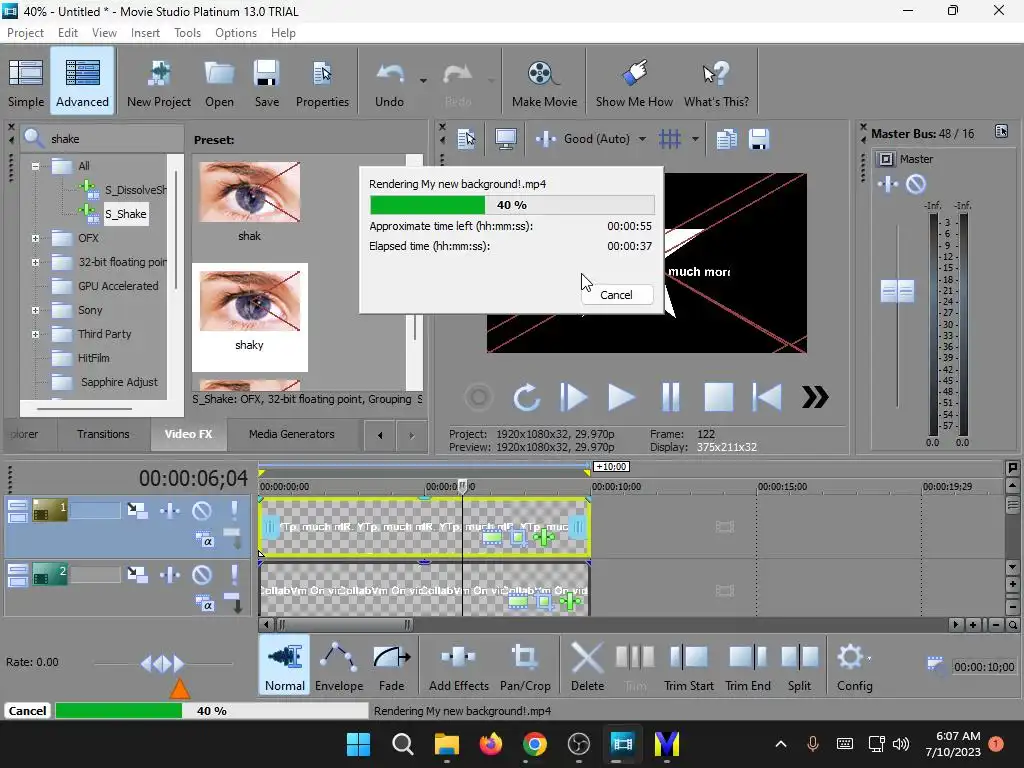Click the Split tool
Viewport: 1024px width, 768px height.
(x=799, y=665)
